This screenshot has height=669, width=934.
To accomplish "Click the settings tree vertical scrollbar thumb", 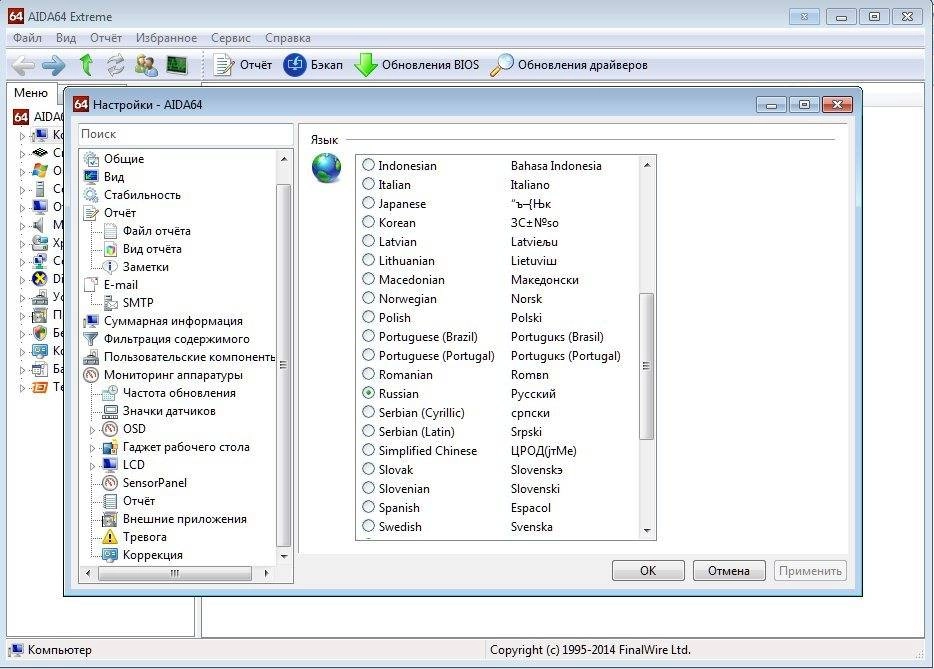I will tap(284, 365).
